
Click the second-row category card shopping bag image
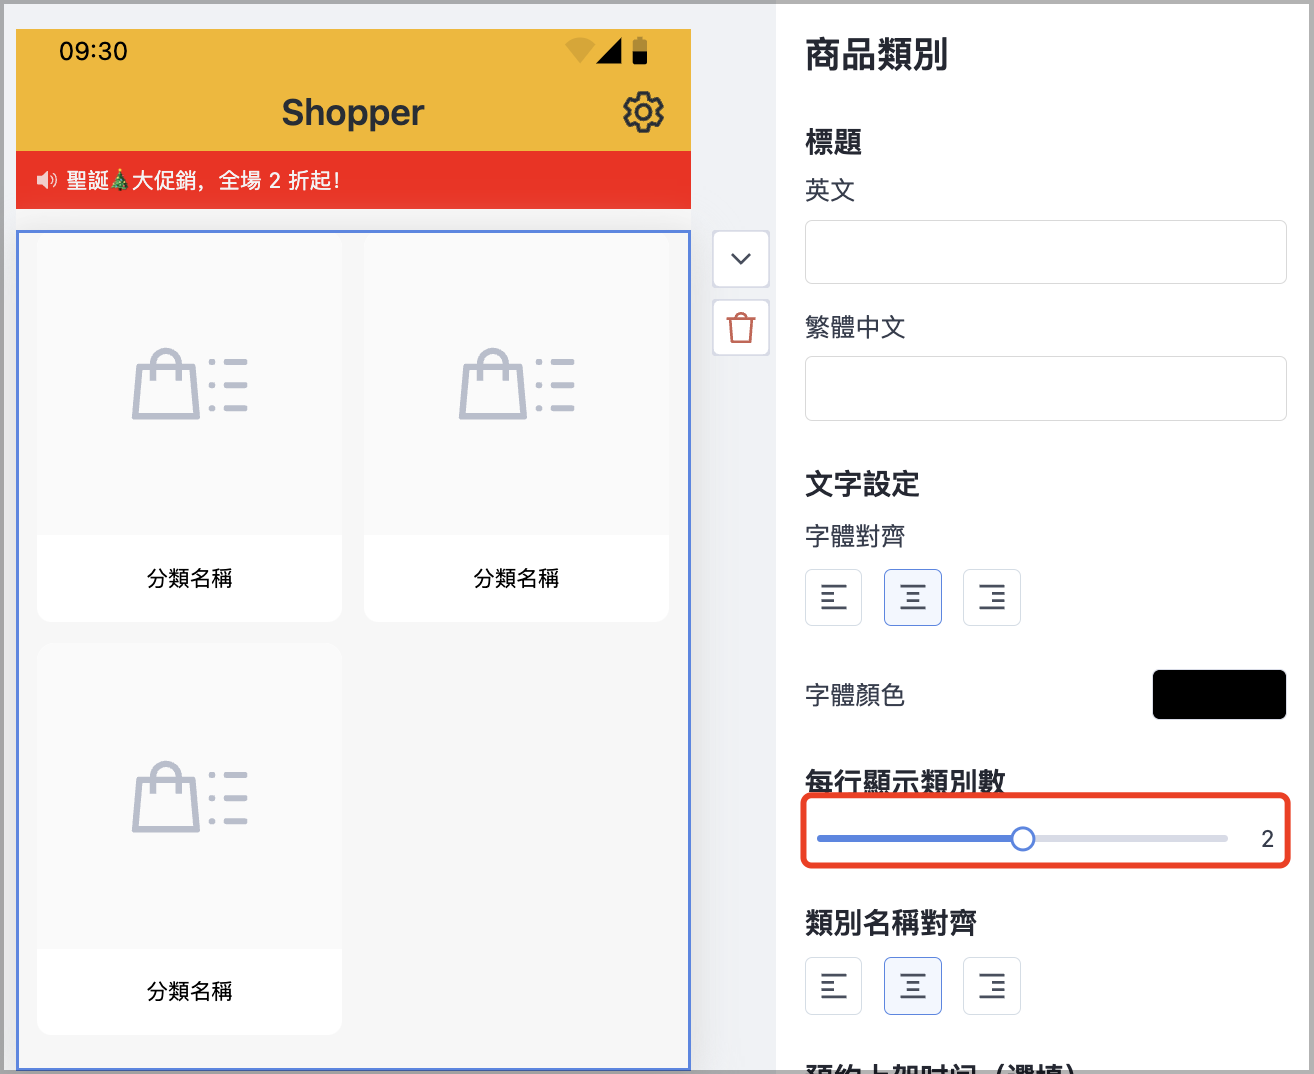pos(190,797)
